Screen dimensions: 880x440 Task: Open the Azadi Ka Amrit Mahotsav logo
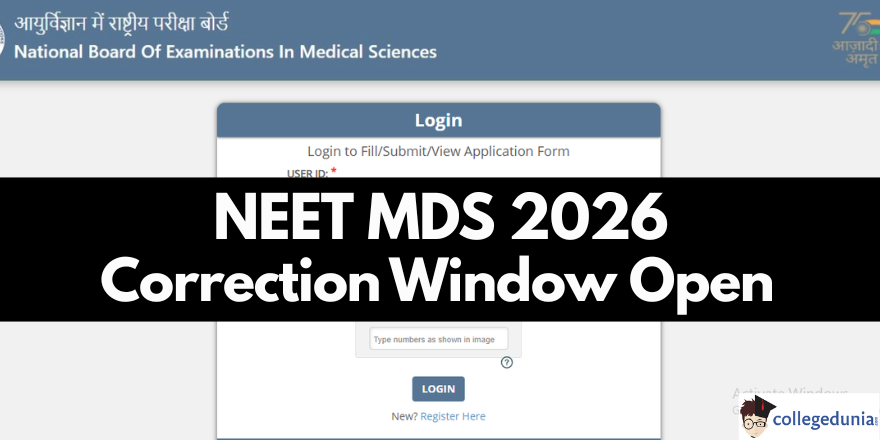855,39
